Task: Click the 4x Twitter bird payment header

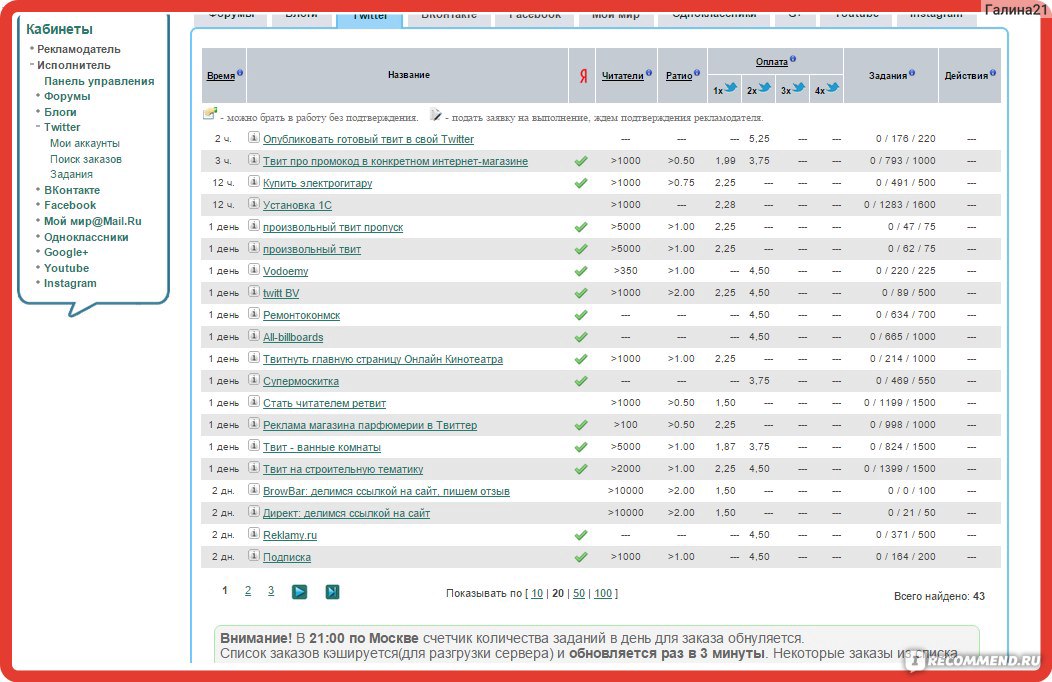Action: point(827,89)
